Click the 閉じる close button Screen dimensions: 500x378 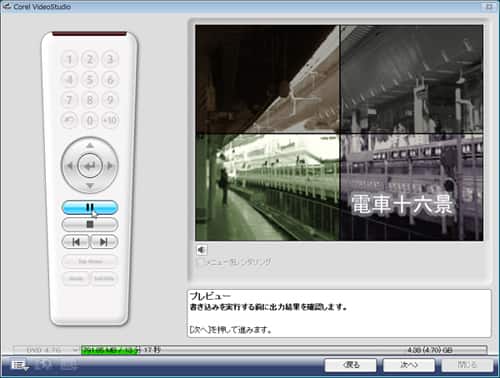[467, 365]
